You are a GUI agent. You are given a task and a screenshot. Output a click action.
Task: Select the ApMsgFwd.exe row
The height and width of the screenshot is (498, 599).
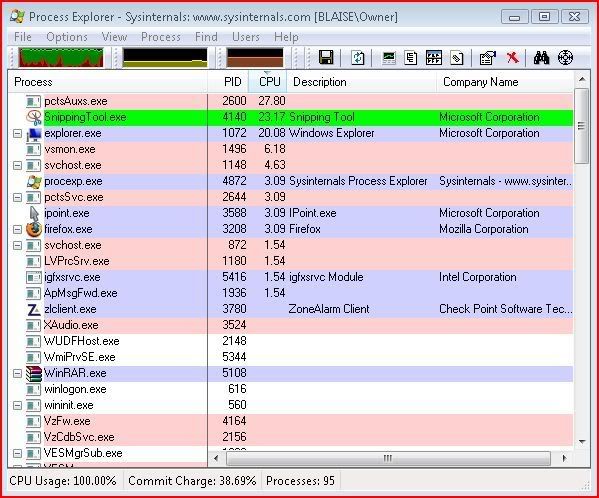pos(290,293)
